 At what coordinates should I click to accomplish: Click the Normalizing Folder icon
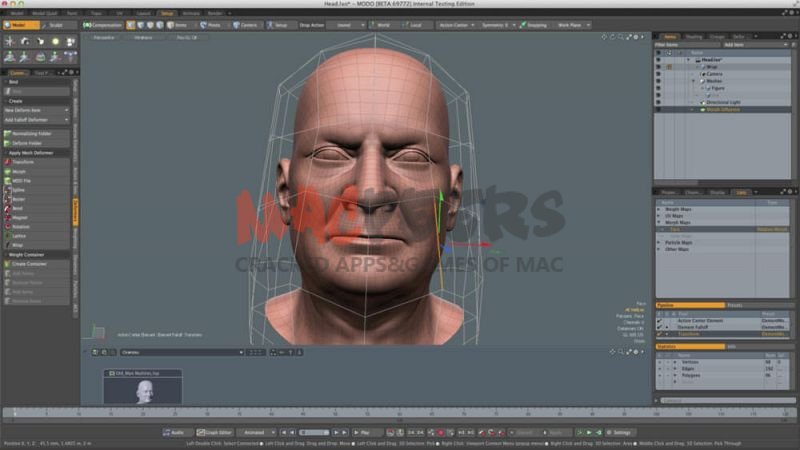coord(8,133)
